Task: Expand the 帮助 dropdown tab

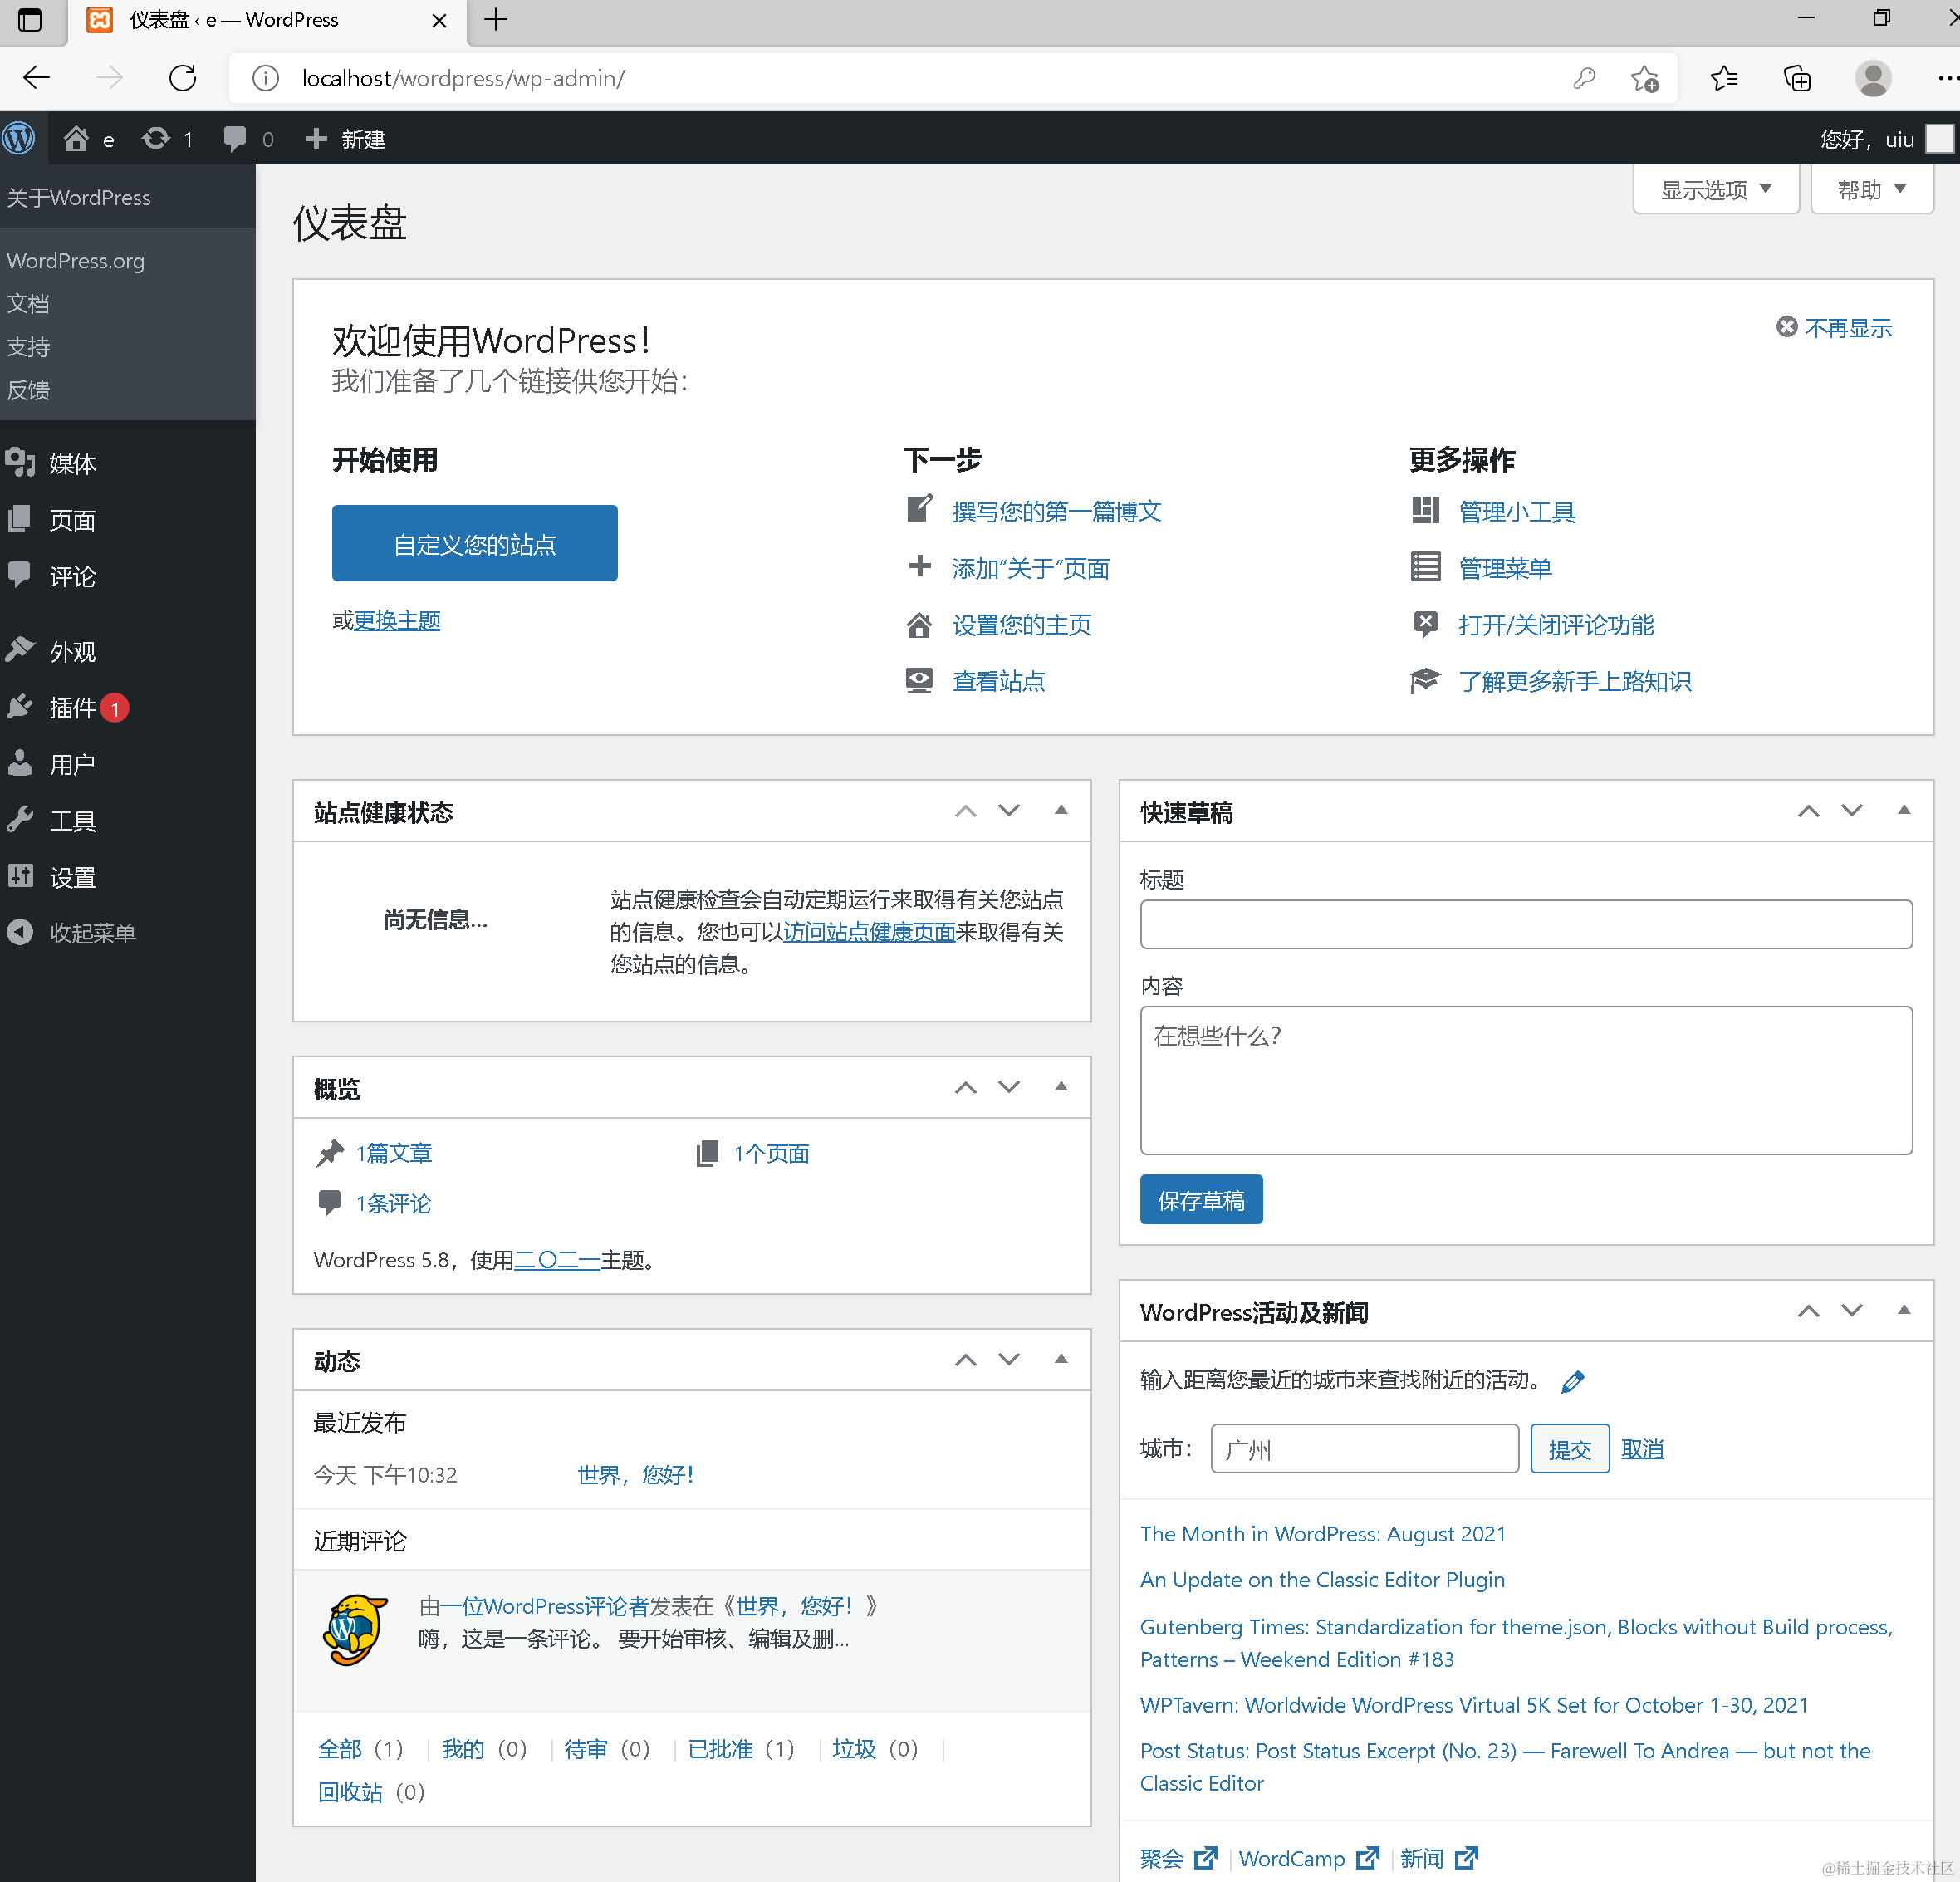Action: click(x=1871, y=189)
